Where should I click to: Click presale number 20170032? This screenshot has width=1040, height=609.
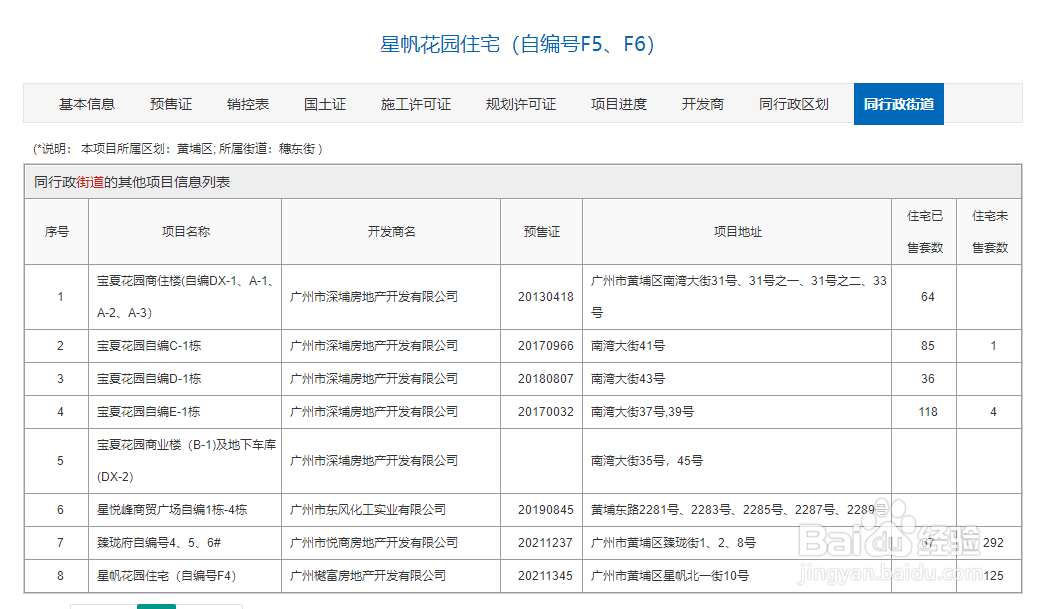click(546, 412)
